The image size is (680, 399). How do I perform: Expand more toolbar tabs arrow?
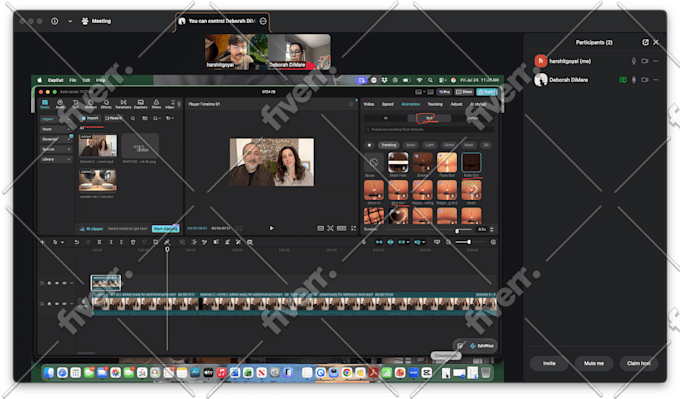[179, 104]
